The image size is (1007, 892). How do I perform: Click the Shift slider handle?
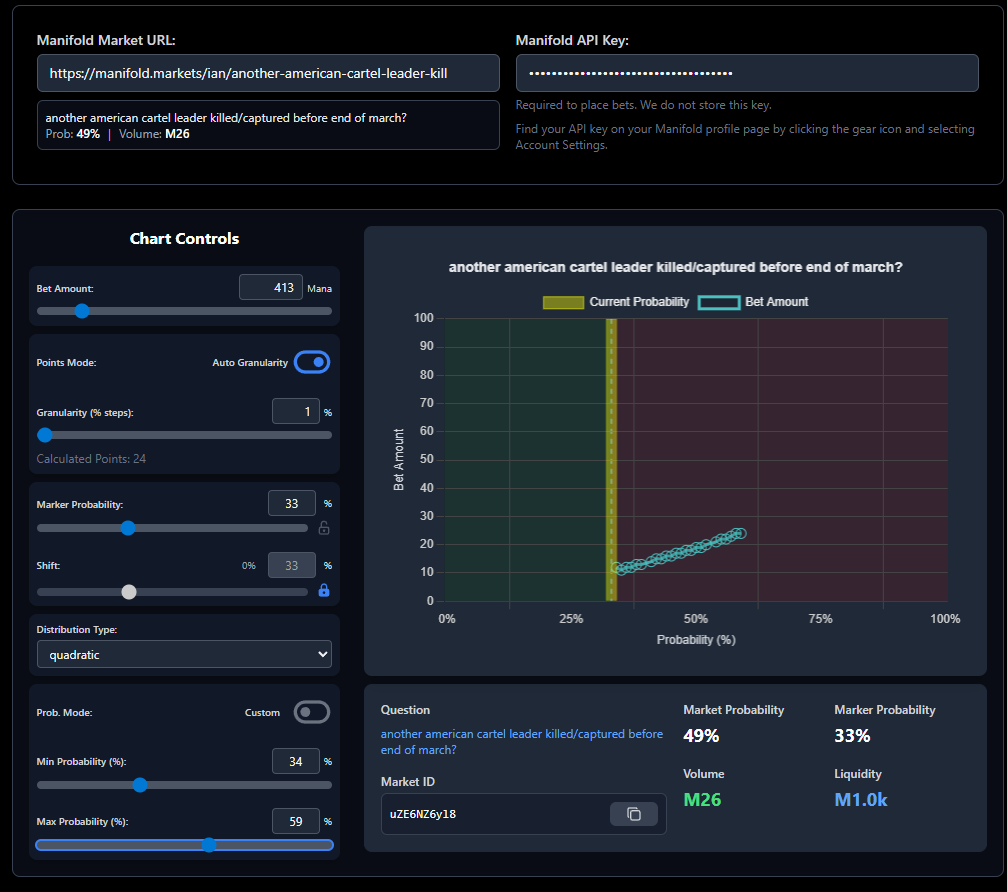pos(128,591)
